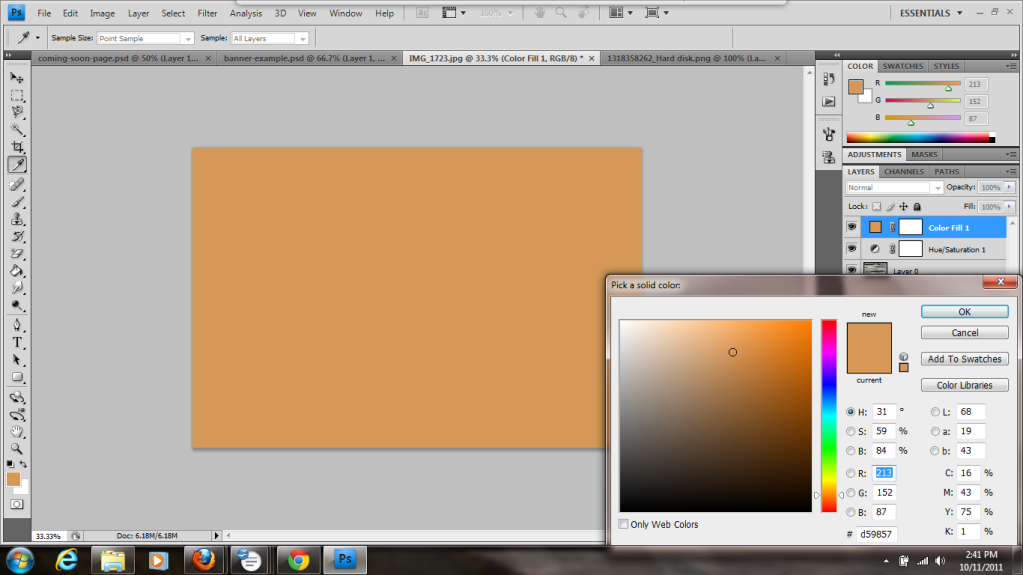Select the S saturation radio button
The image size is (1023, 575).
coord(850,431)
